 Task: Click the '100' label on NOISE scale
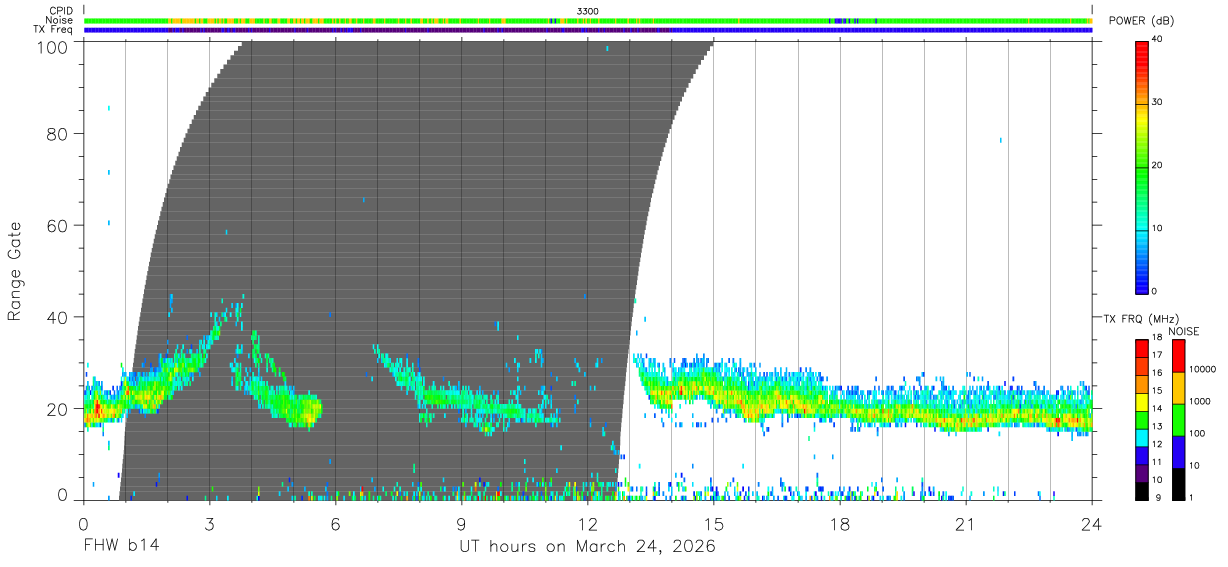[x=1196, y=433]
